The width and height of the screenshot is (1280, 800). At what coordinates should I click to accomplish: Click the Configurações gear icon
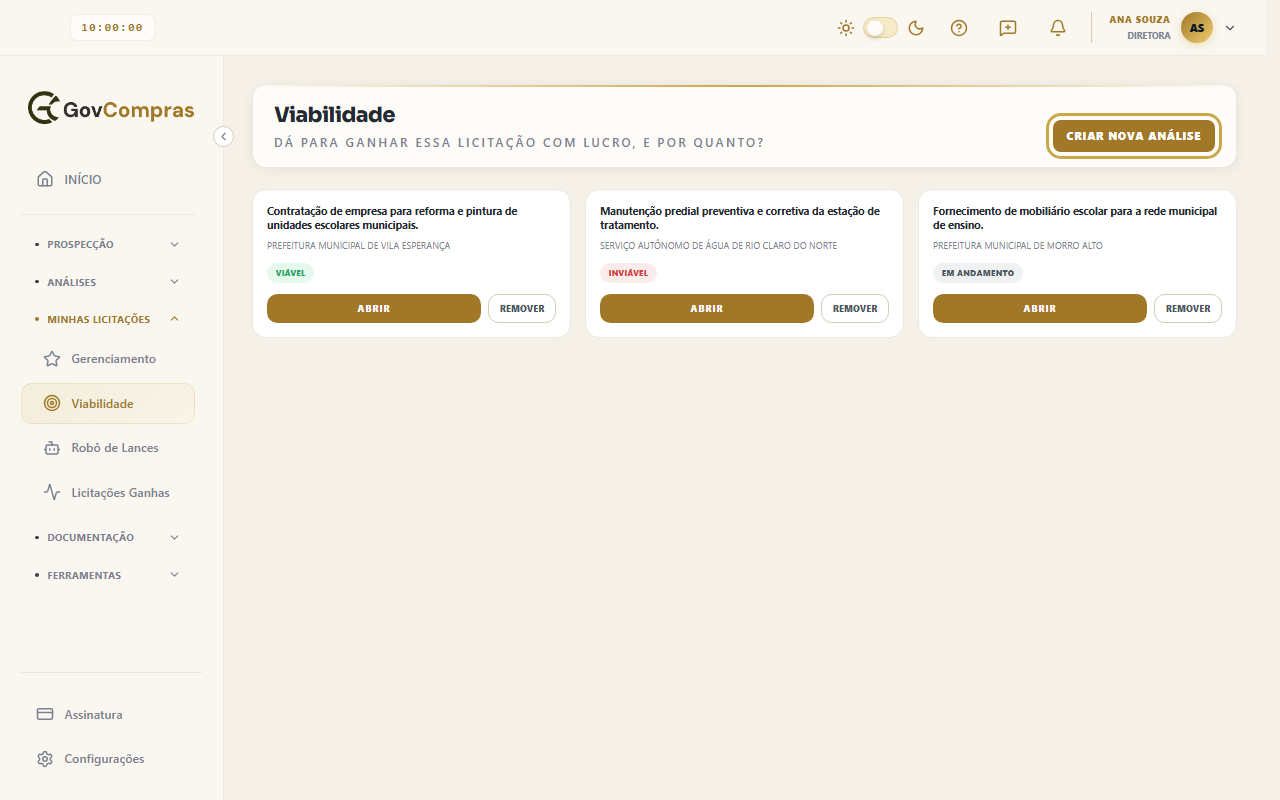(x=45, y=759)
